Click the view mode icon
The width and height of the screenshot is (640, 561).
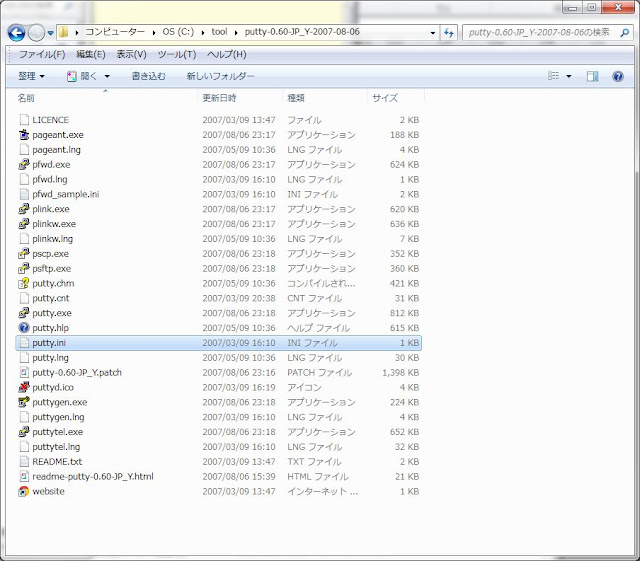[553, 76]
